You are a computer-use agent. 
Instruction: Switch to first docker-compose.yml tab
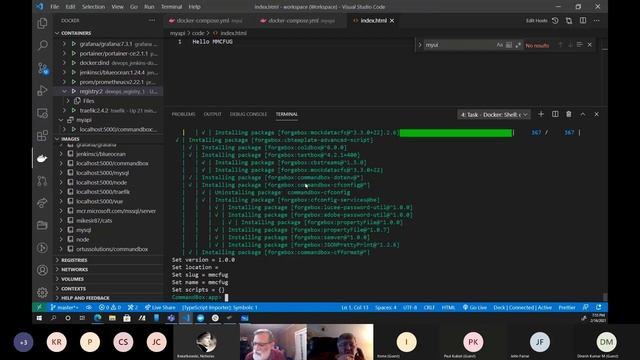pyautogui.click(x=206, y=20)
